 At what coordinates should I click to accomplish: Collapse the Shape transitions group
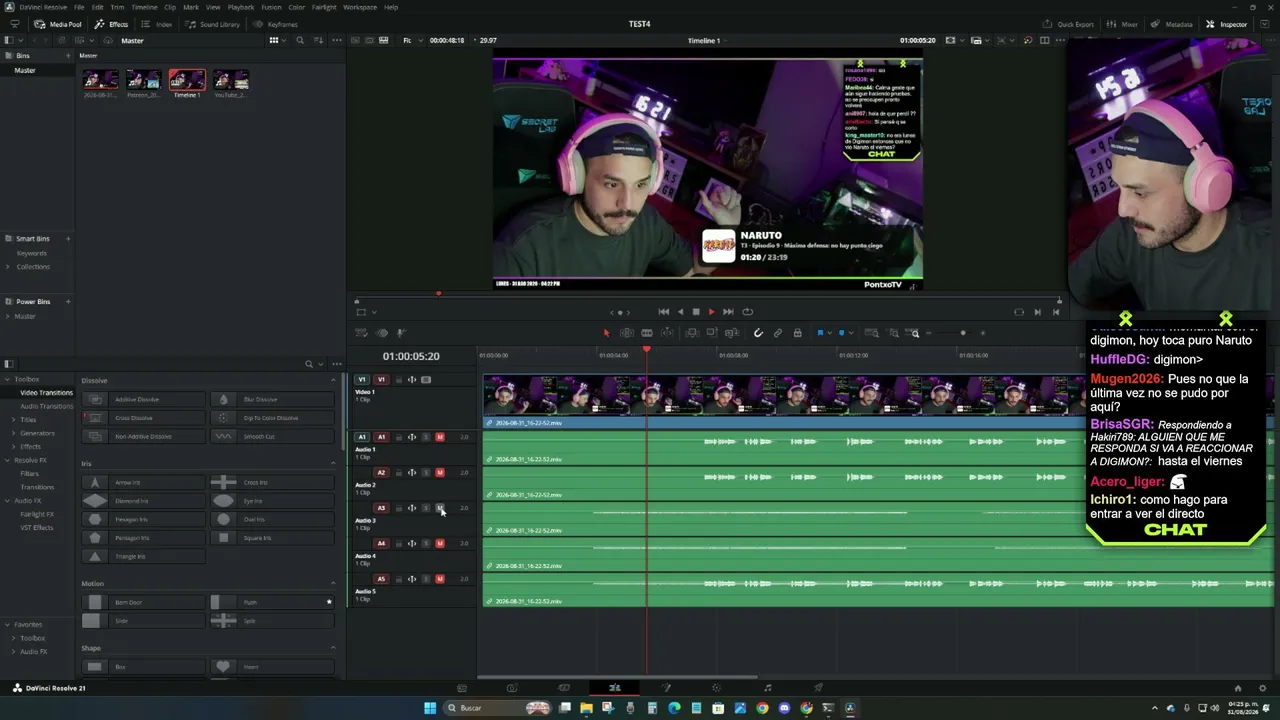(333, 648)
